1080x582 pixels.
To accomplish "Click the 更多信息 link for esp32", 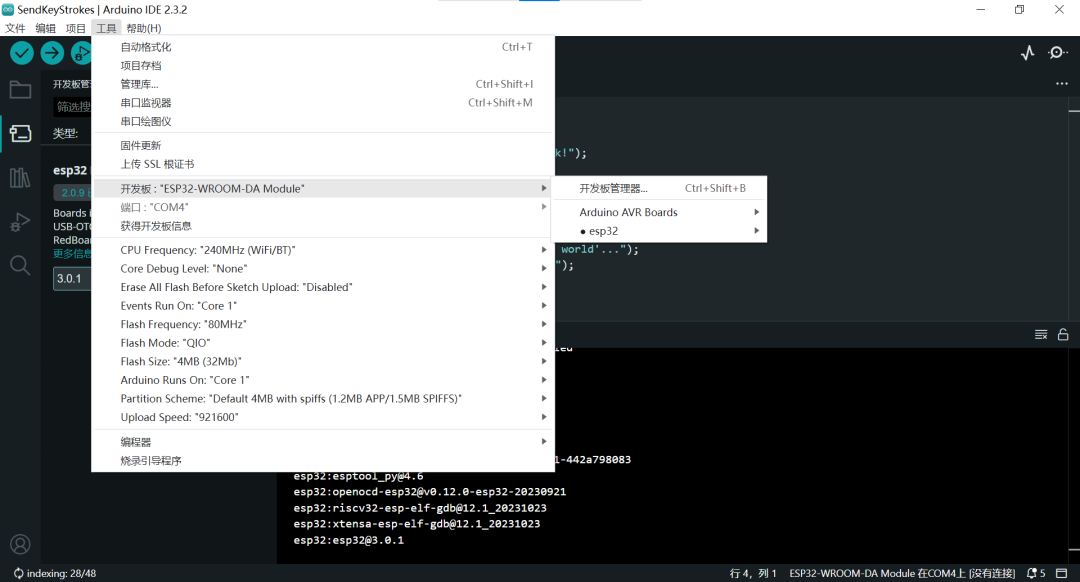I will click(74, 253).
